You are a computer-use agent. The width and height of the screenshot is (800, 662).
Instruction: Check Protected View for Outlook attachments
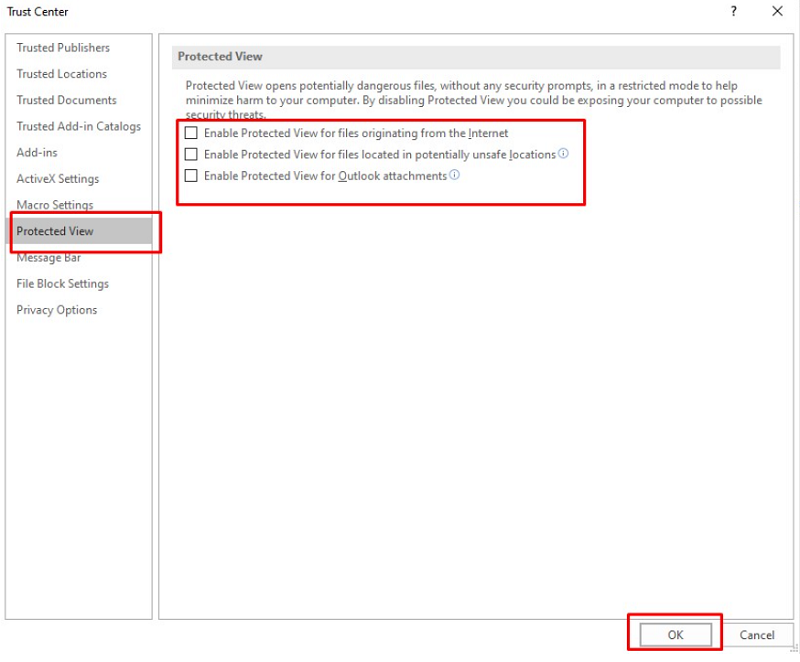(191, 176)
